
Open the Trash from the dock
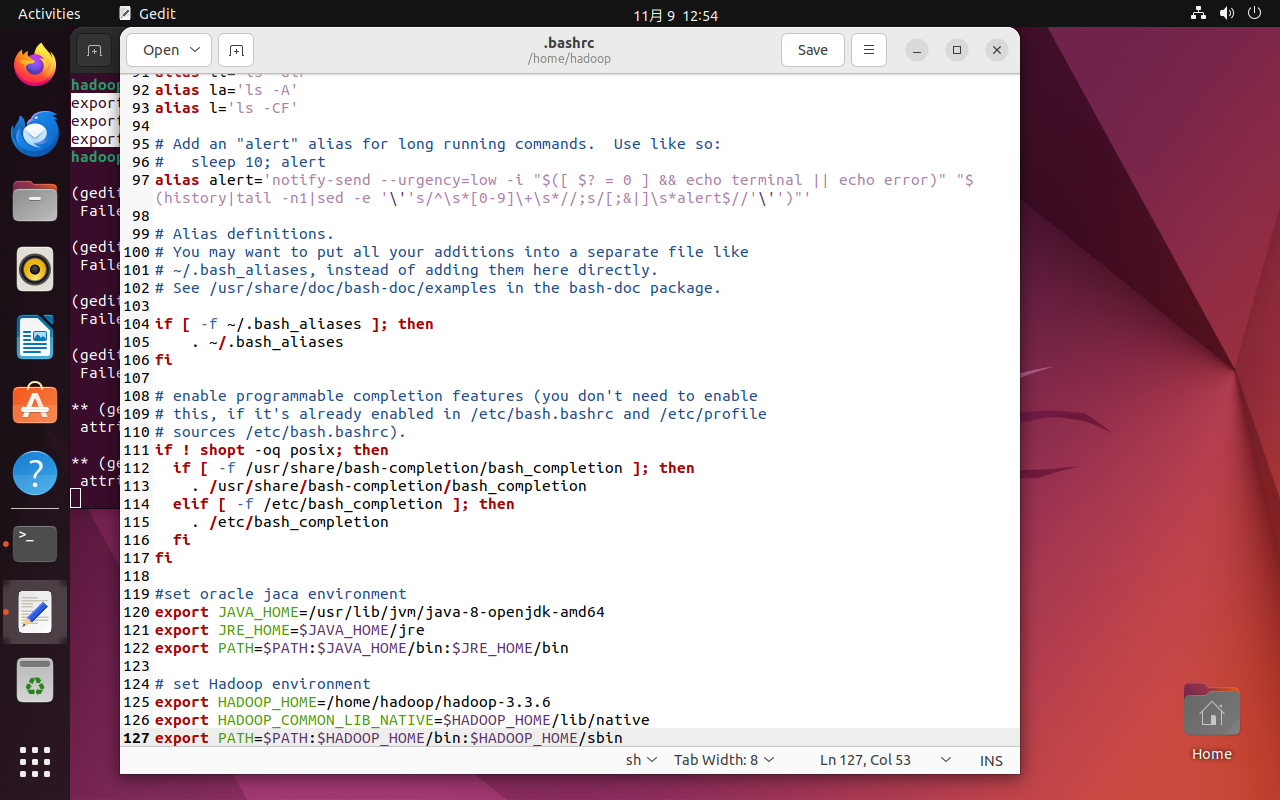tap(35, 680)
